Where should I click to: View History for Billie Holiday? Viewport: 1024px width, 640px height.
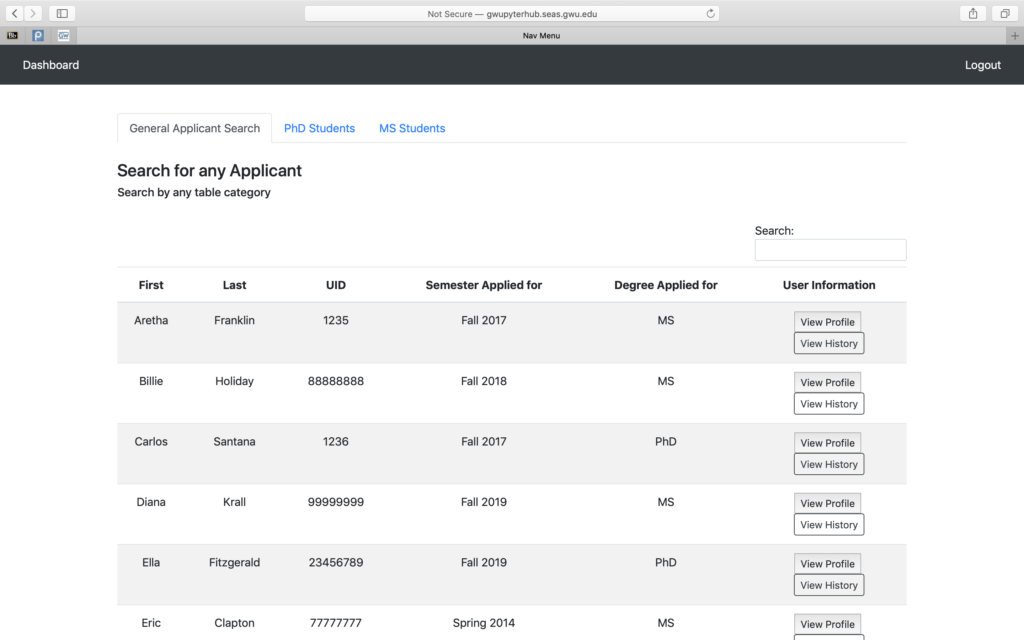click(x=828, y=404)
